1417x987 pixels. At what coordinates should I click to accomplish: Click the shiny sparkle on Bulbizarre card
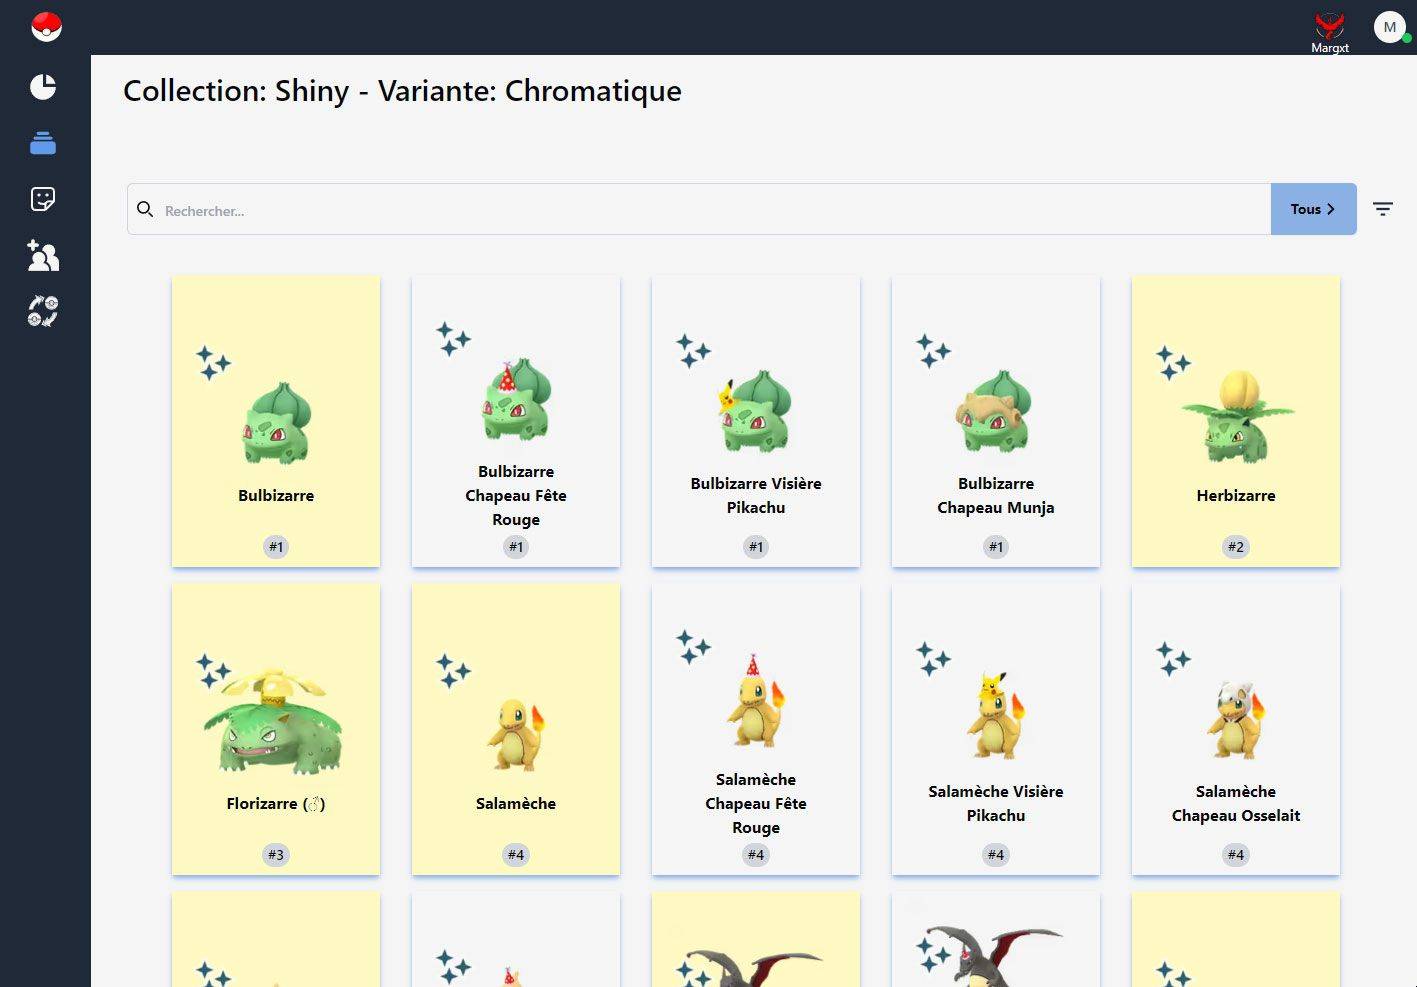click(x=213, y=363)
